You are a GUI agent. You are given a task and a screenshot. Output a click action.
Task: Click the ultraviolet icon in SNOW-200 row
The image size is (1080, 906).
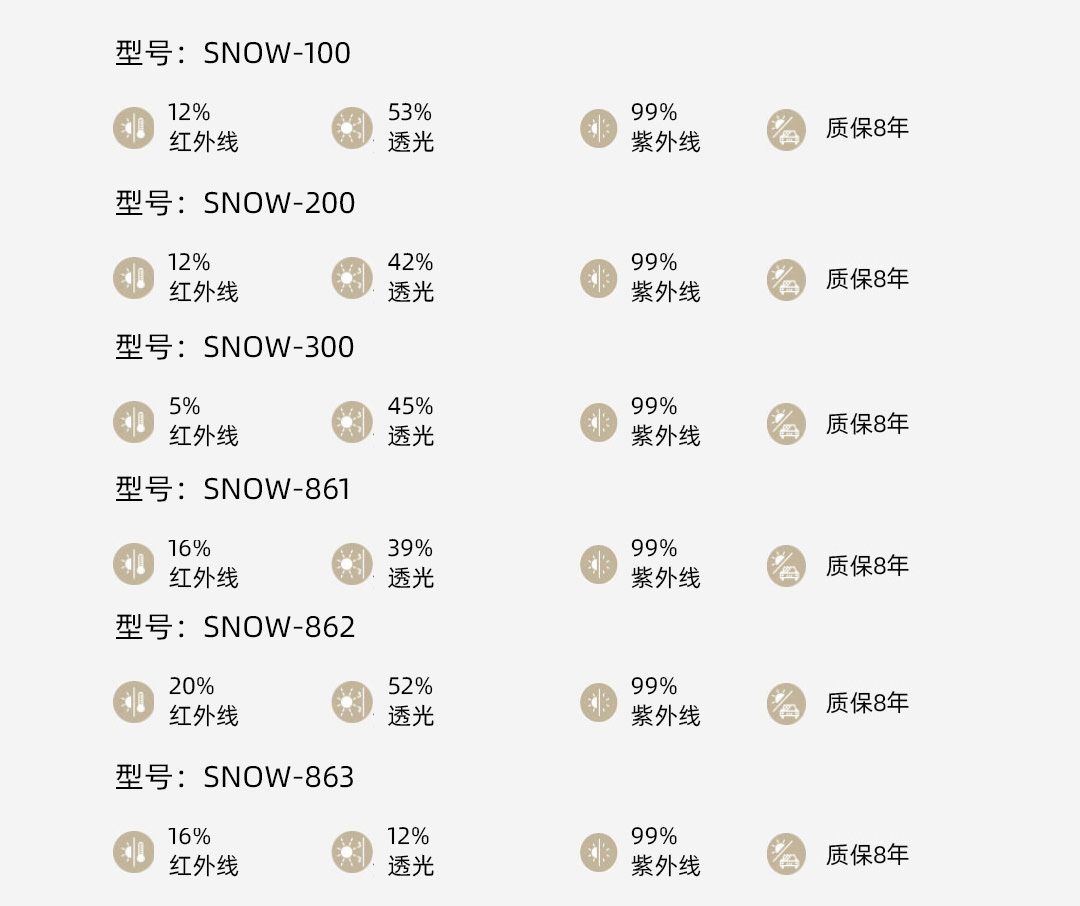599,278
